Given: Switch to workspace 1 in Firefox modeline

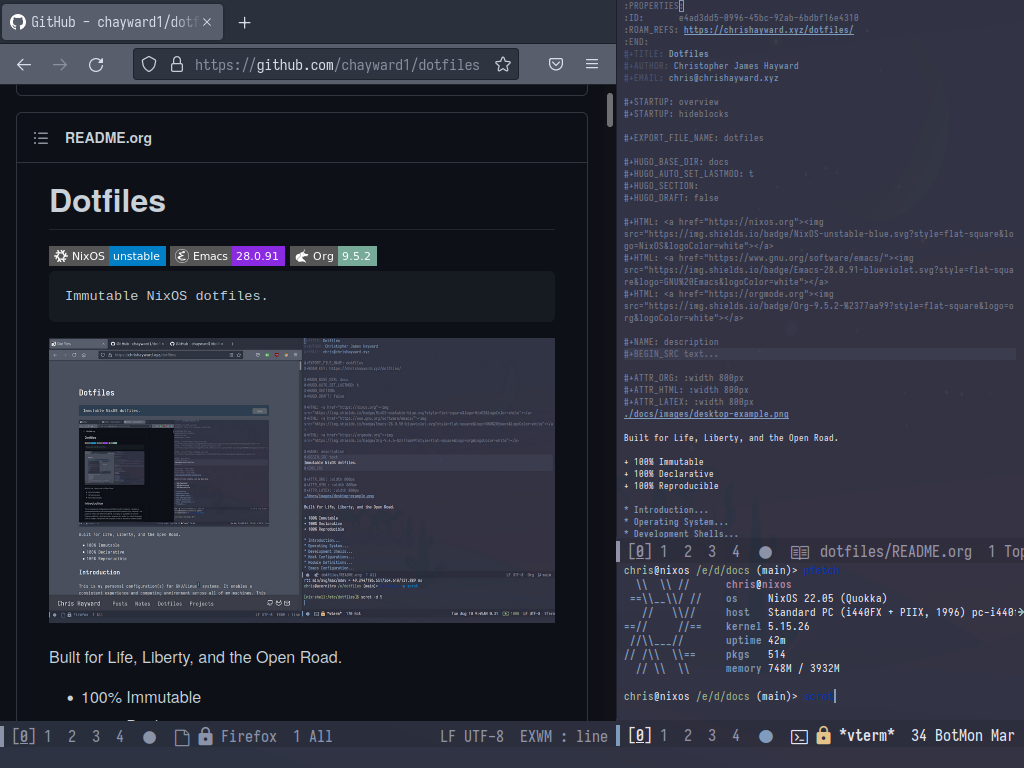Looking at the screenshot, I should point(48,737).
